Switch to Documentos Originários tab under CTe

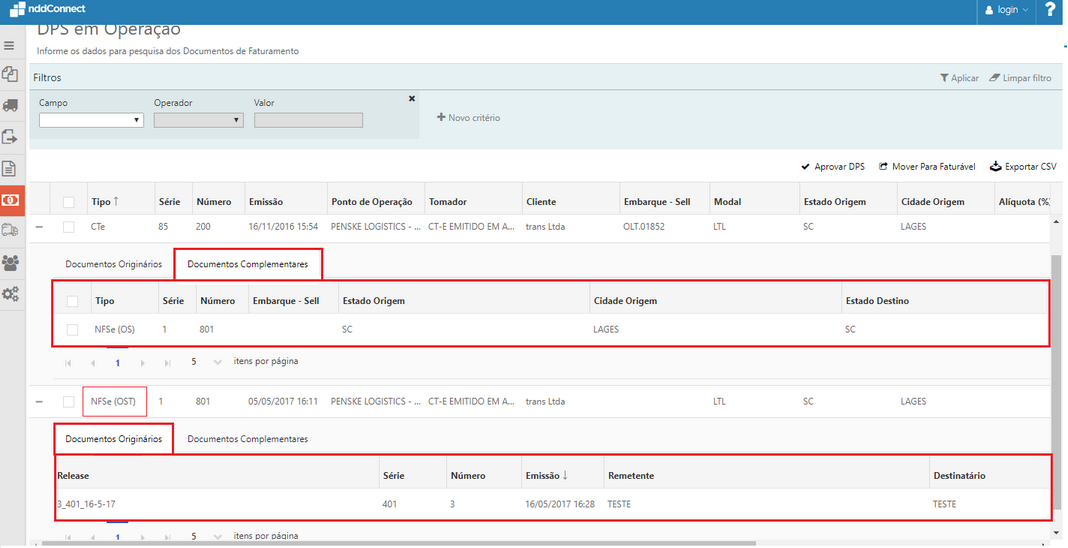click(113, 265)
